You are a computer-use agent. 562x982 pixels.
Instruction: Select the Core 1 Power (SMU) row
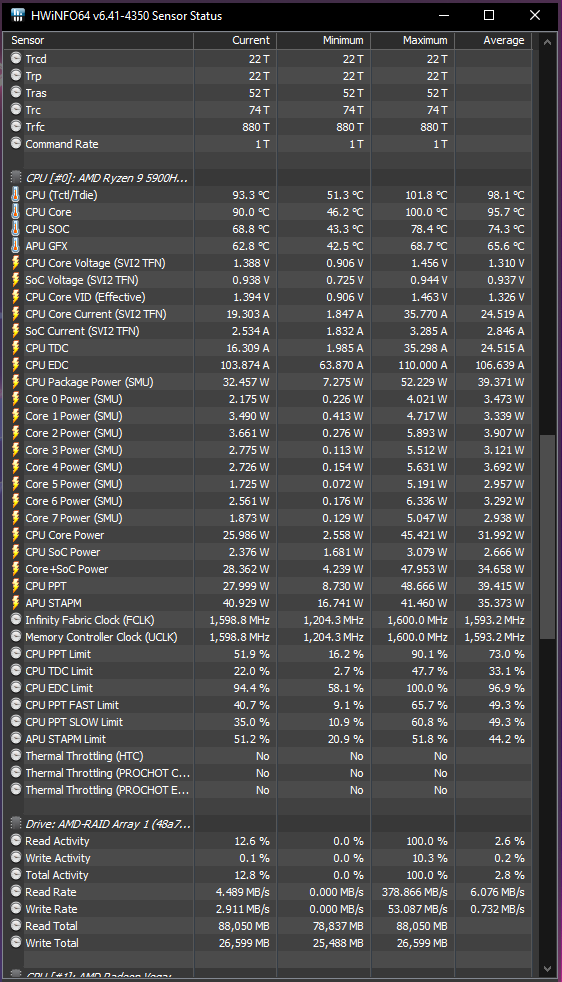tap(268, 416)
